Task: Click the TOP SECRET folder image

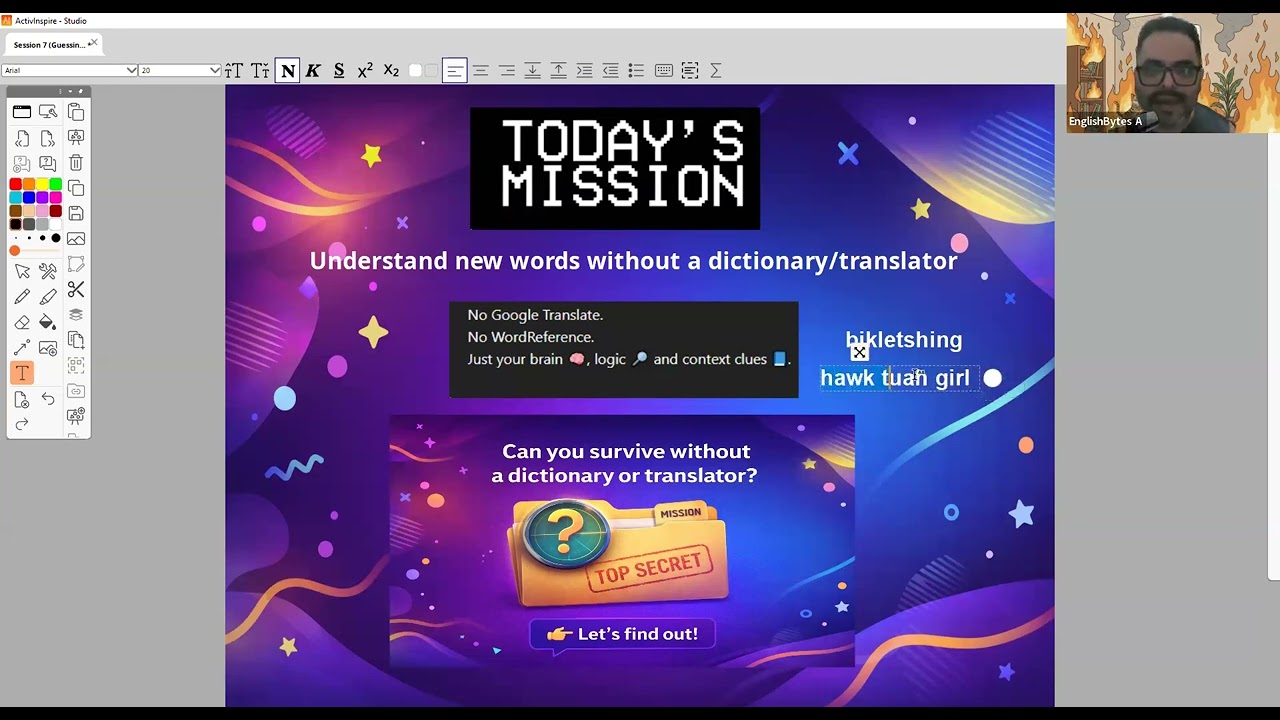Action: pyautogui.click(x=618, y=554)
